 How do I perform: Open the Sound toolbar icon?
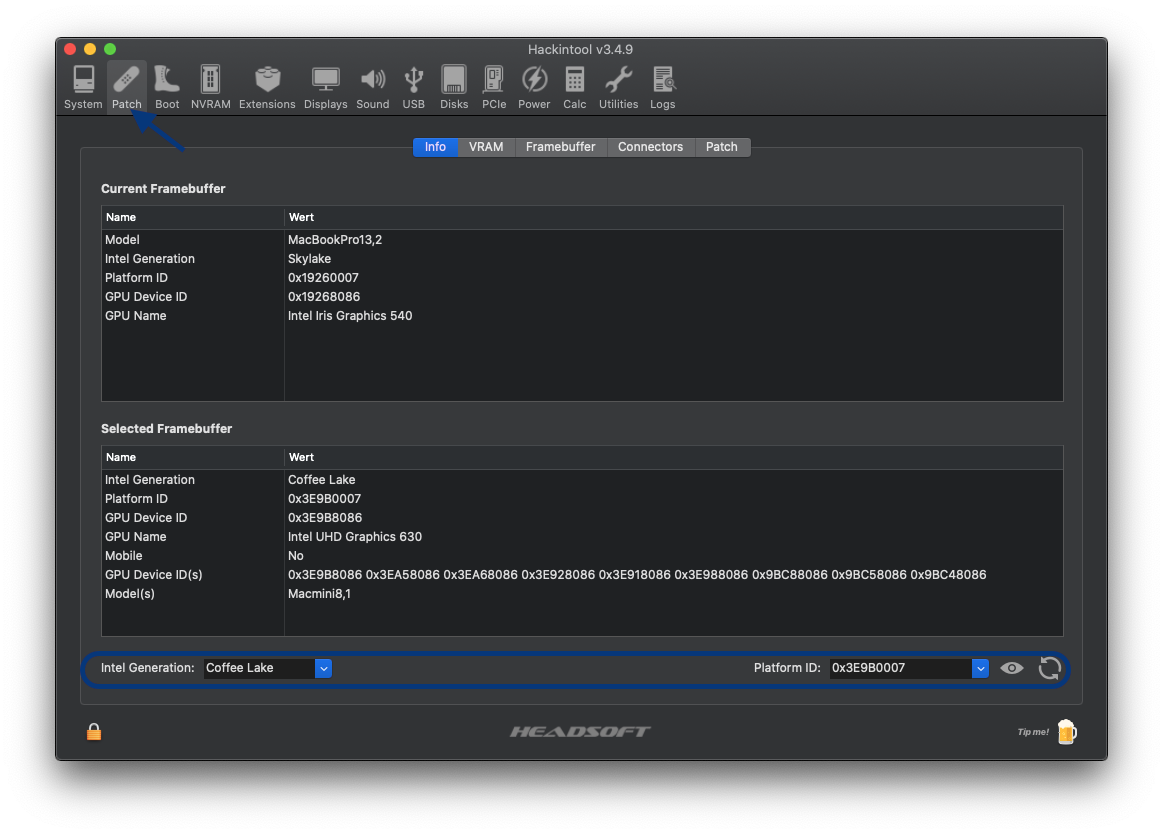tap(372, 87)
